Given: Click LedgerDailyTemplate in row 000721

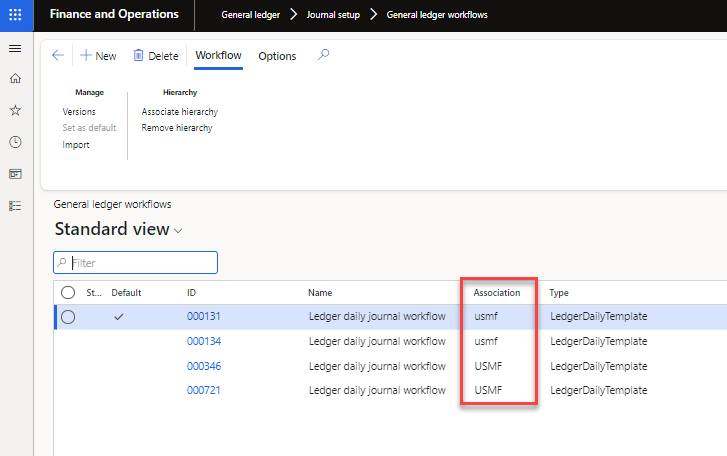Looking at the screenshot, I should tap(599, 390).
